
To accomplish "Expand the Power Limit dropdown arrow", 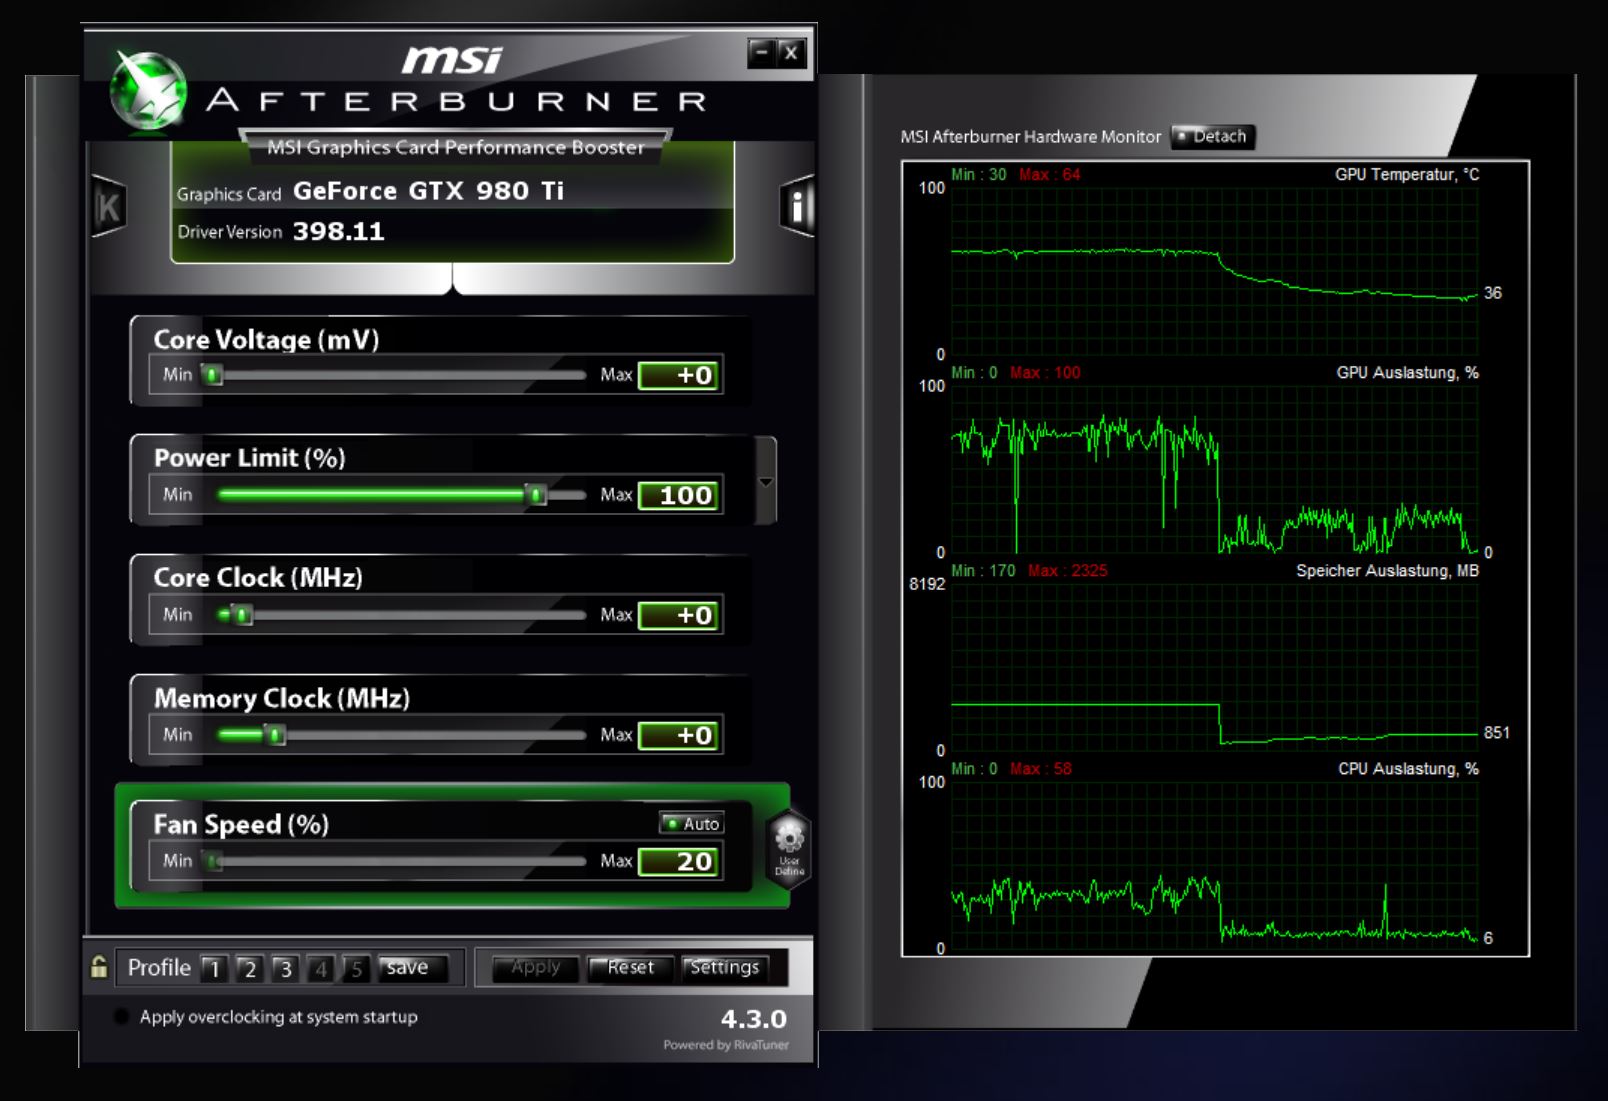I will pos(766,482).
